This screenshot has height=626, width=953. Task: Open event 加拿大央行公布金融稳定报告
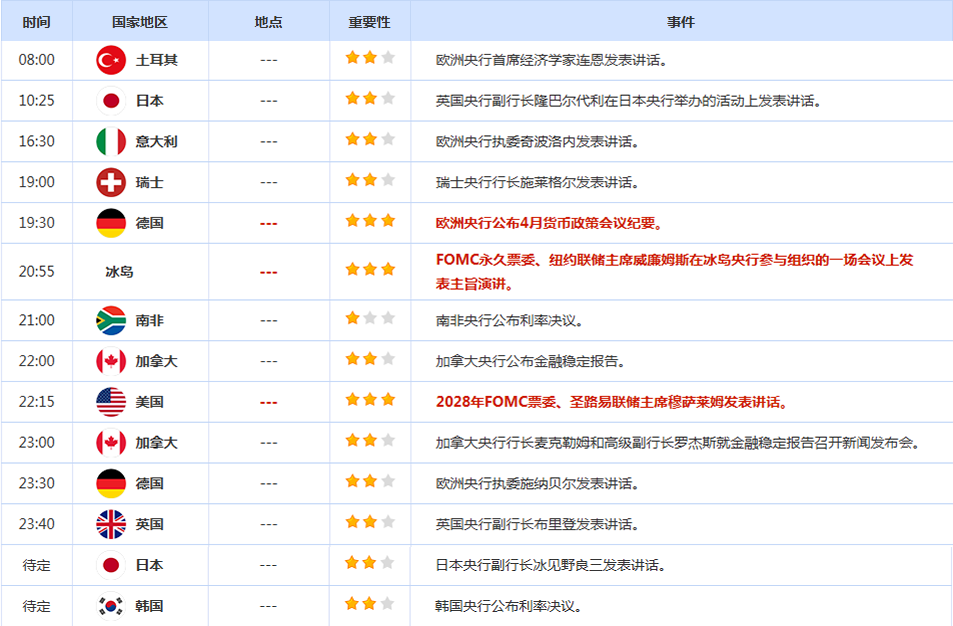pyautogui.click(x=531, y=361)
